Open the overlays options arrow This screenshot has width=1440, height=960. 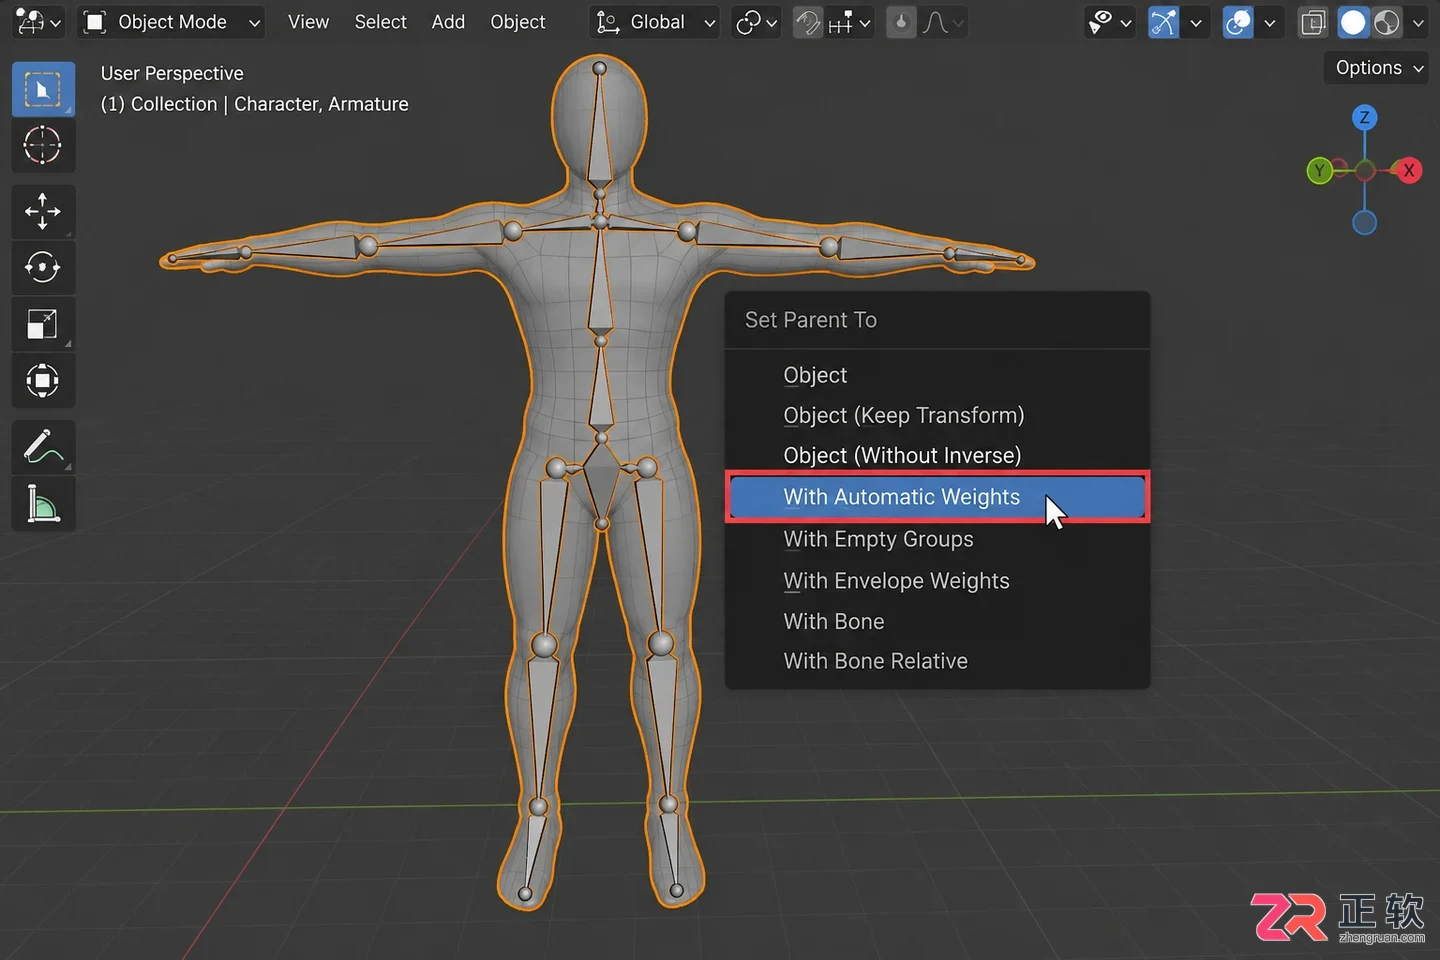(1269, 22)
